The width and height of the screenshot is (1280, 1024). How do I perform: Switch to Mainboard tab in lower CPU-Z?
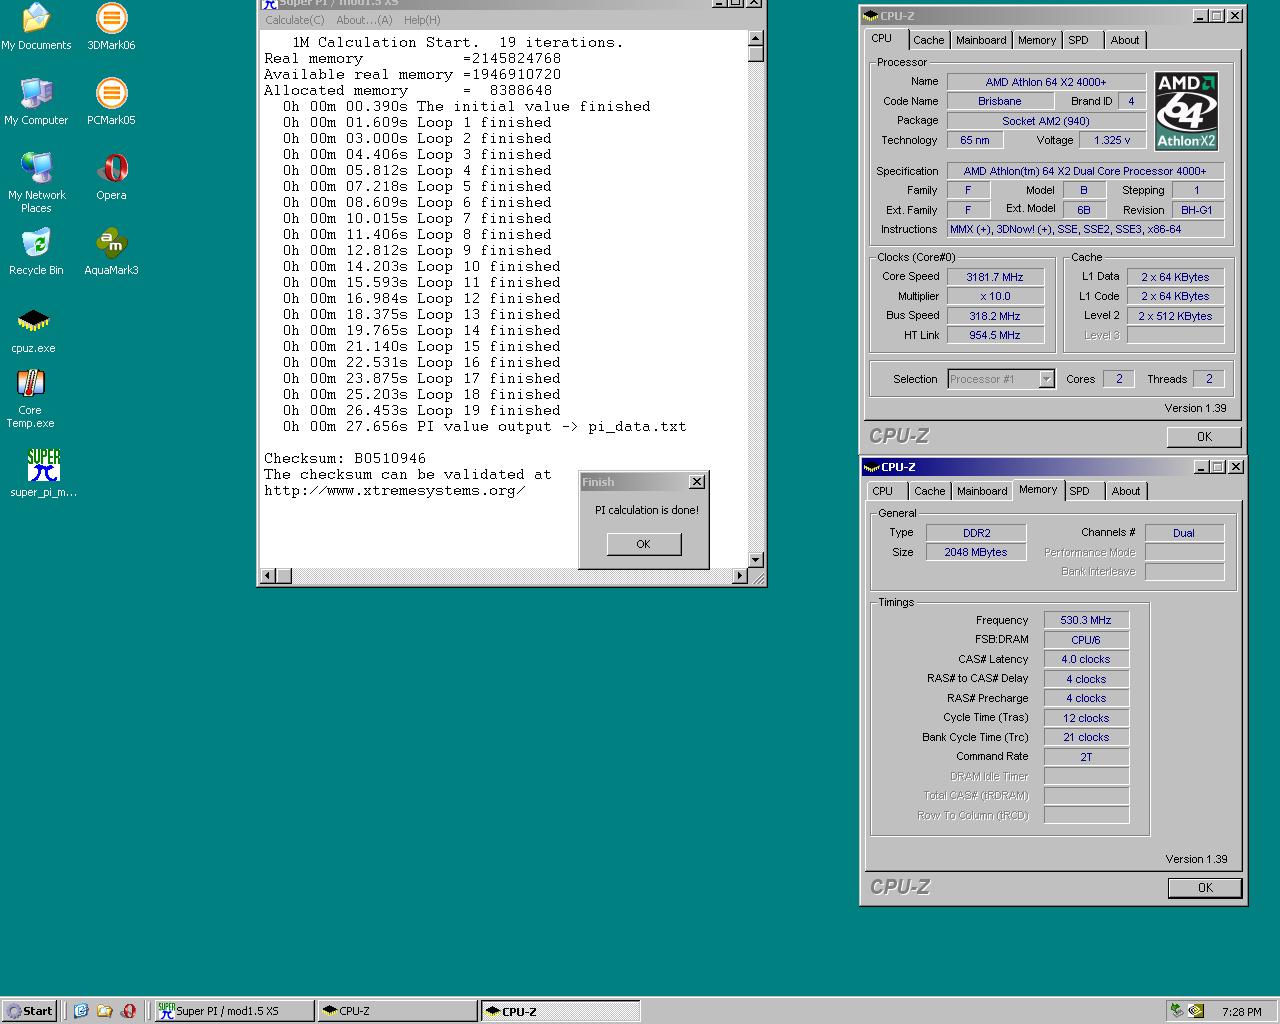tap(982, 491)
